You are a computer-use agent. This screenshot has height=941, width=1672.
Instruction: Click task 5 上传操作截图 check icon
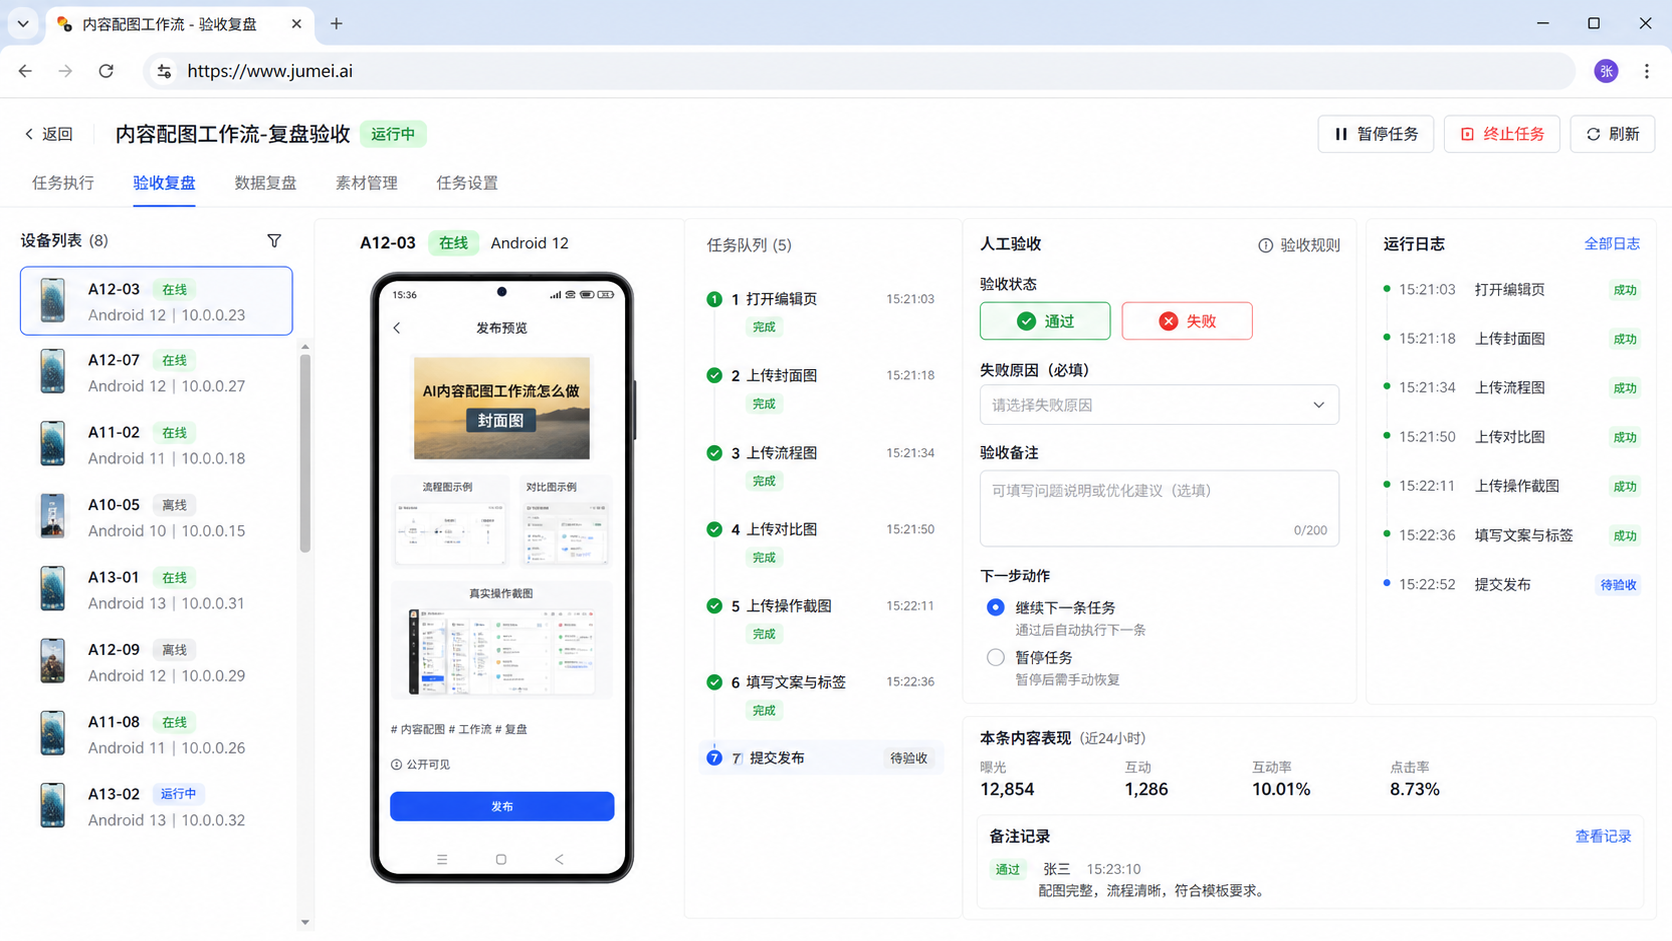(x=714, y=606)
